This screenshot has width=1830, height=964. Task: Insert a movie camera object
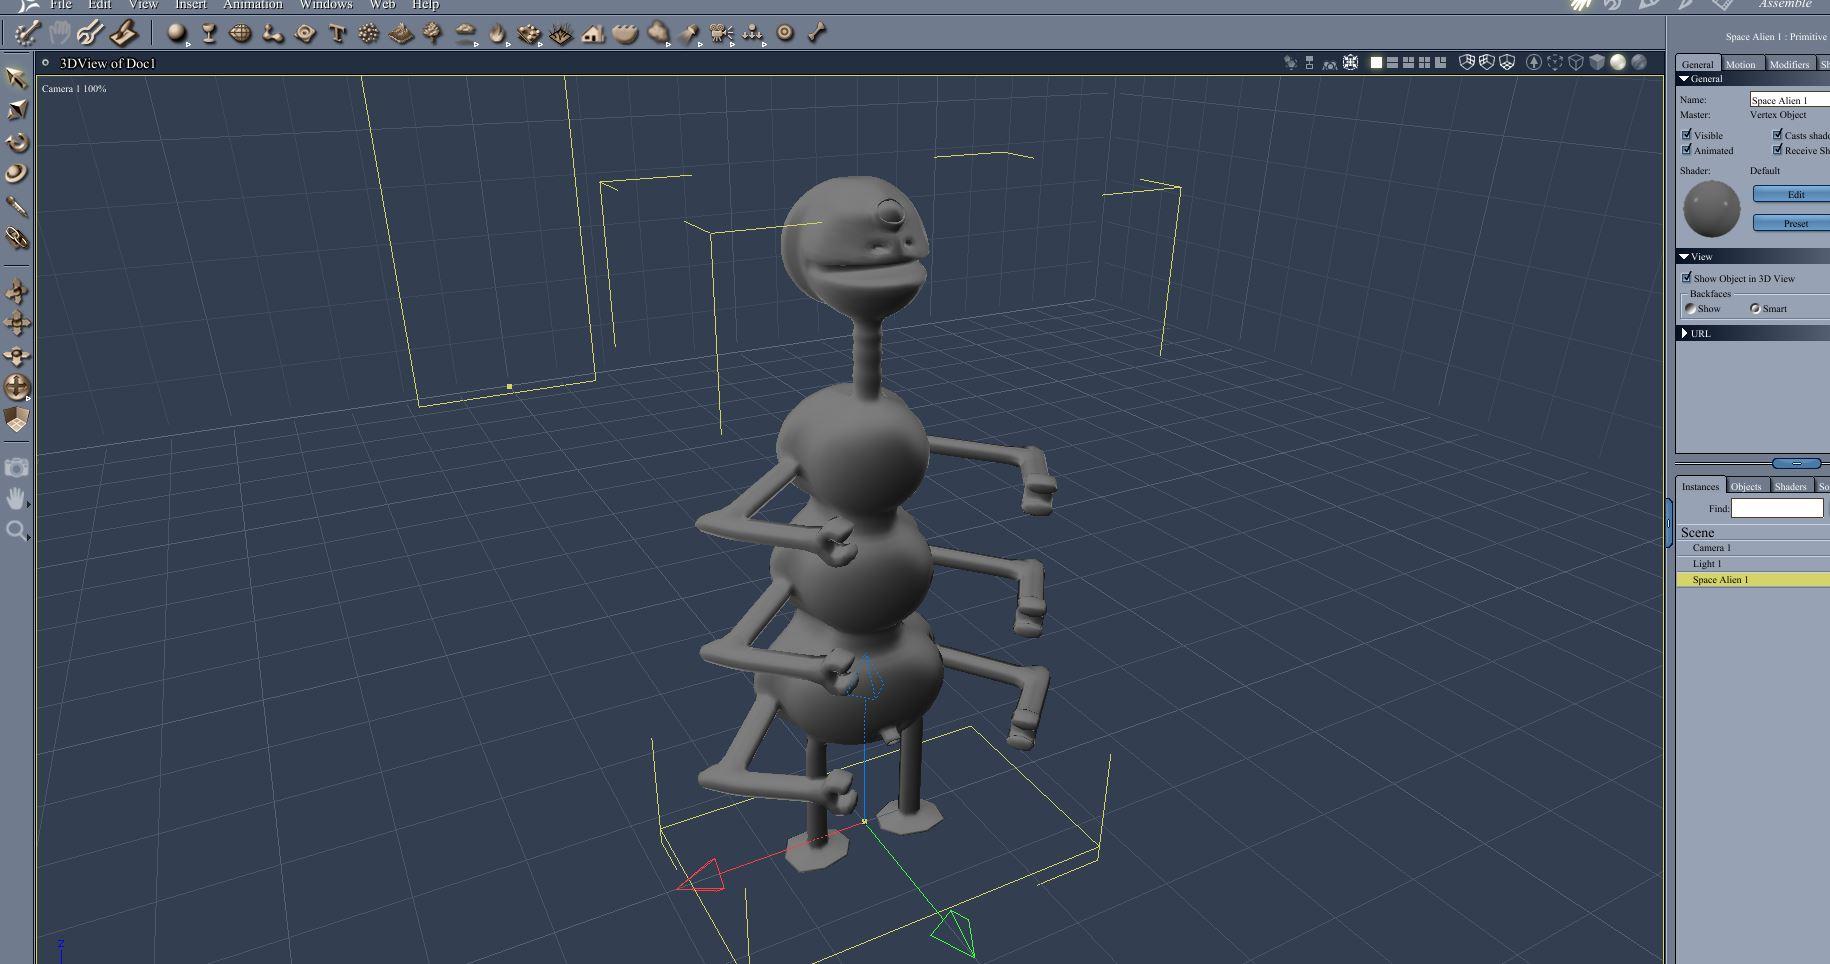[720, 33]
